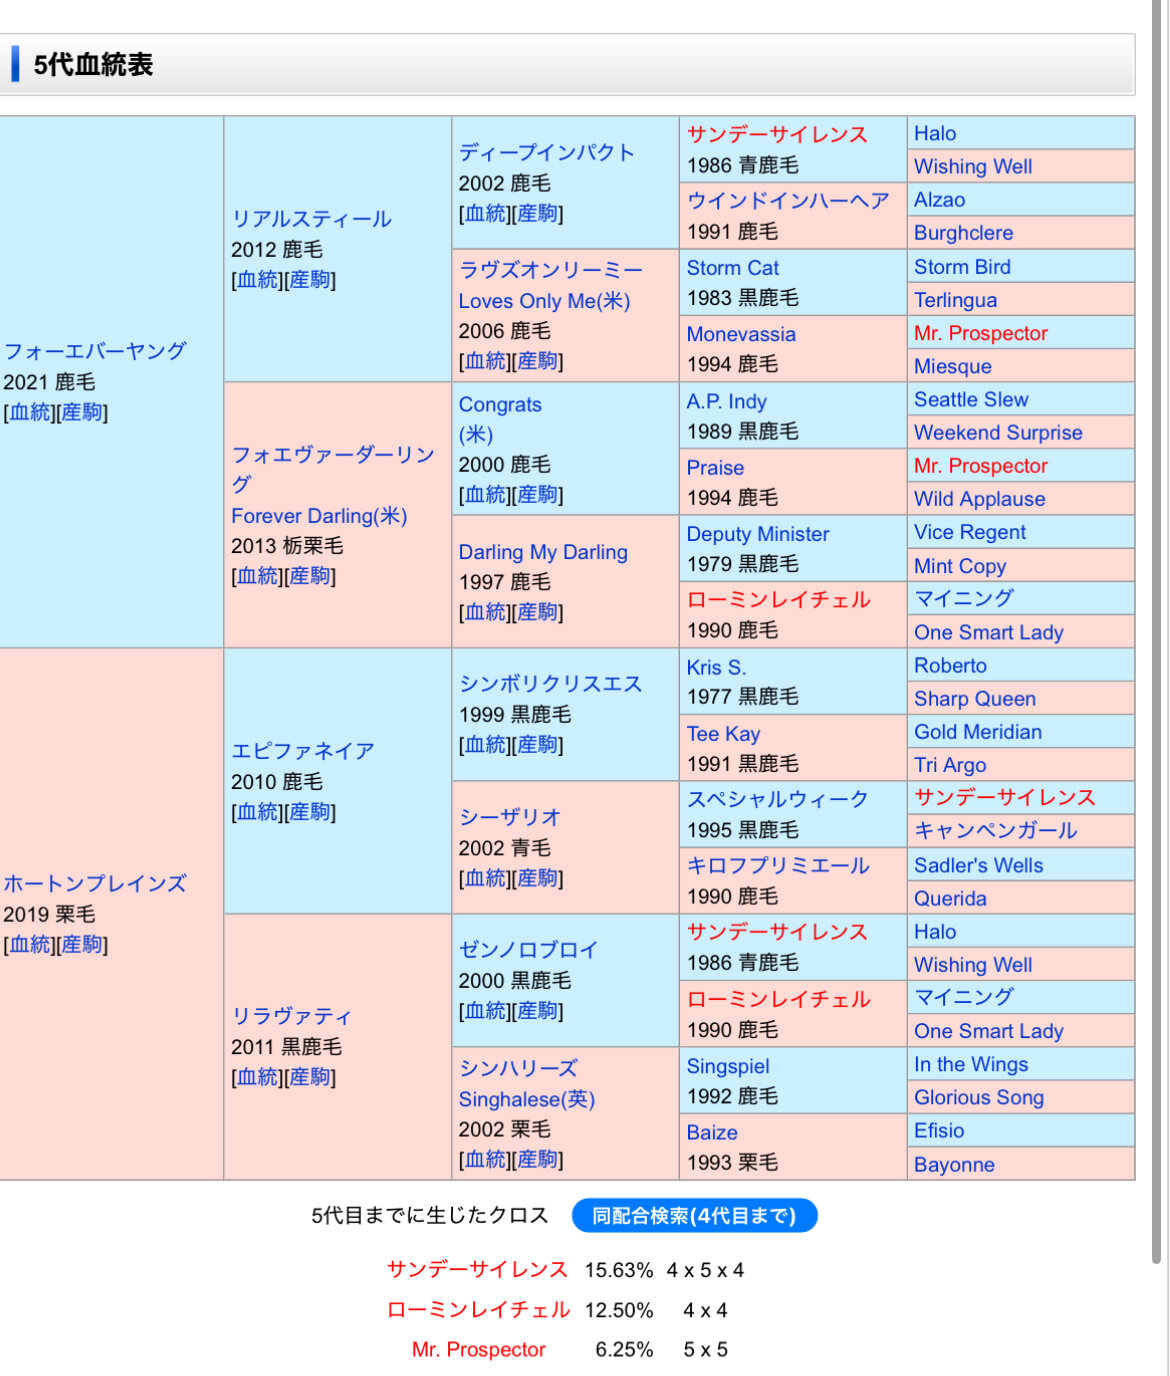
Task: Open ウインドインハーヘア link
Action: 788,200
